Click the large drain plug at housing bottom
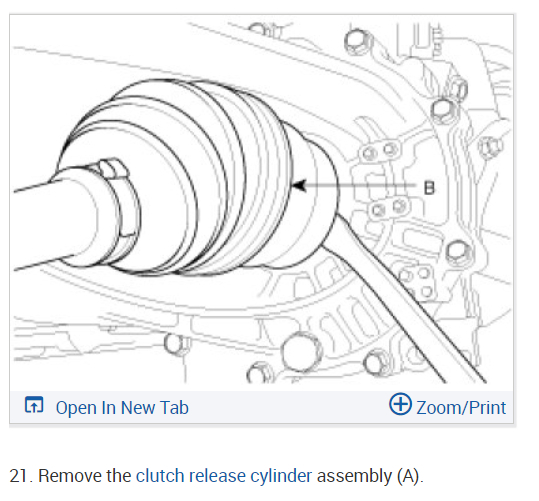This screenshot has width=539, height=501. [x=301, y=351]
